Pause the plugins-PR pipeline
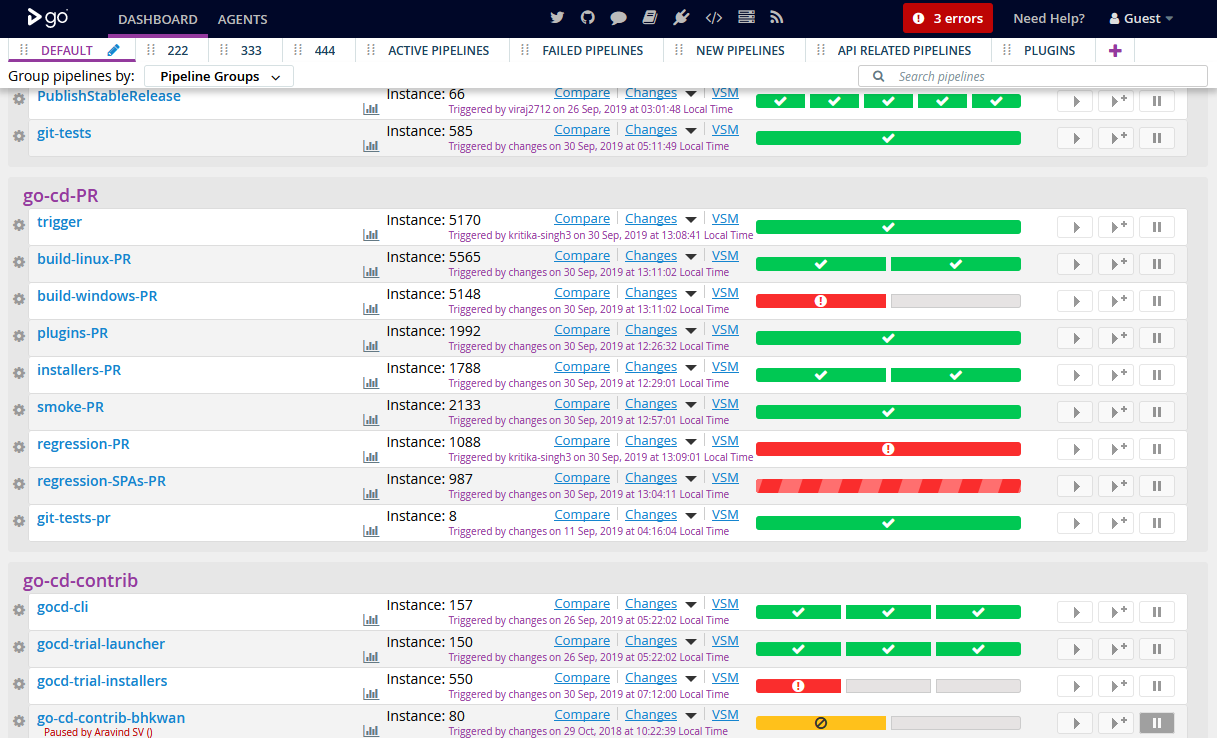Viewport: 1217px width, 738px height. coord(1157,338)
